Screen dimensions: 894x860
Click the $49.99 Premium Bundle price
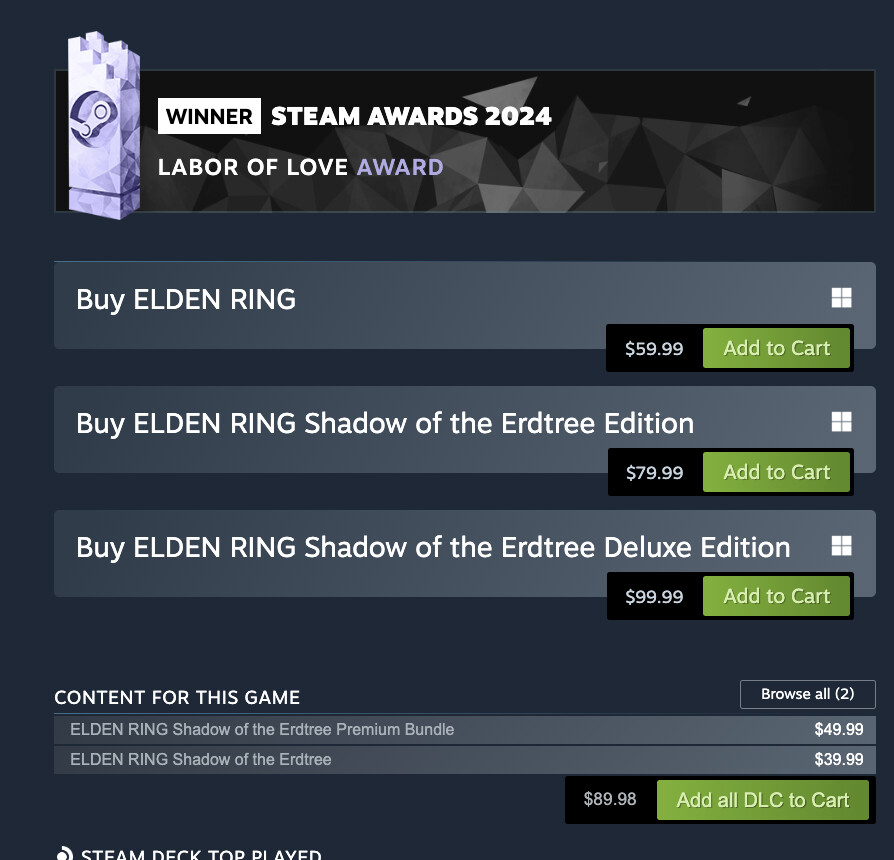point(838,730)
